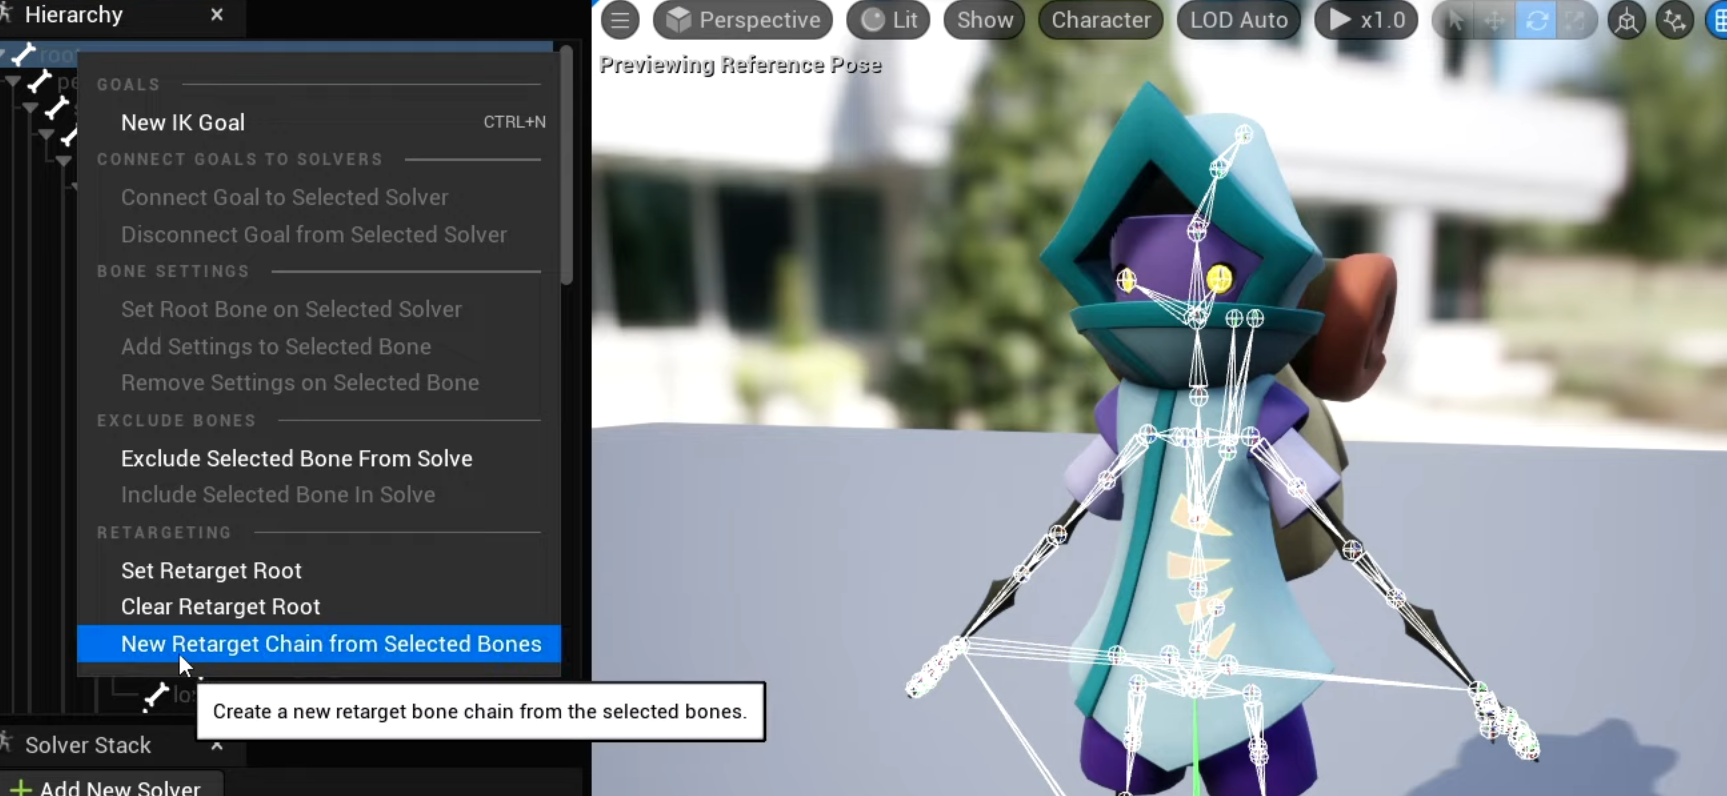Image resolution: width=1727 pixels, height=796 pixels.
Task: Click Include Selected Bone In Solve
Action: coord(319,494)
